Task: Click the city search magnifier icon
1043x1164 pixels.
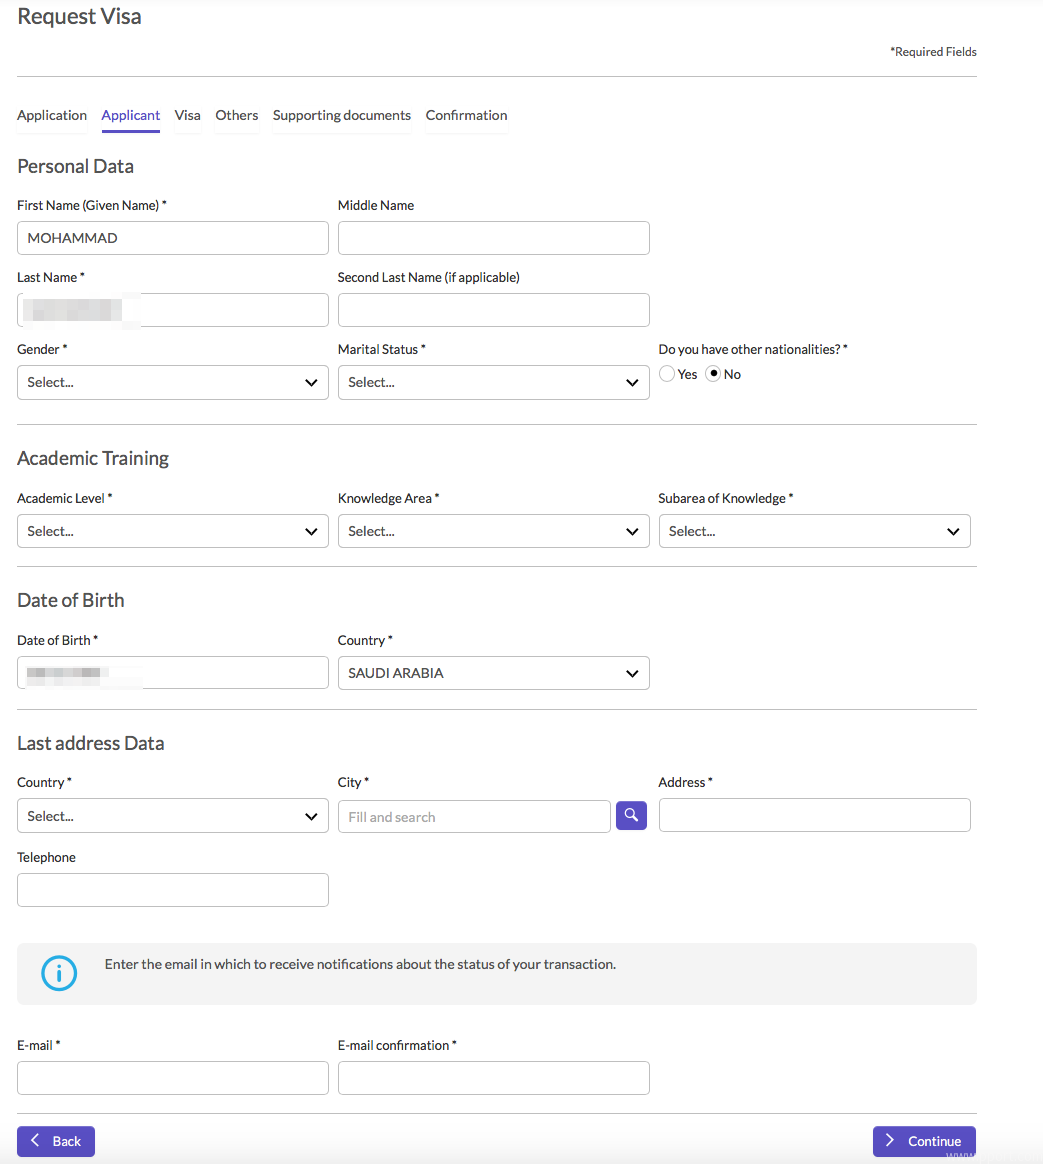Action: click(631, 816)
